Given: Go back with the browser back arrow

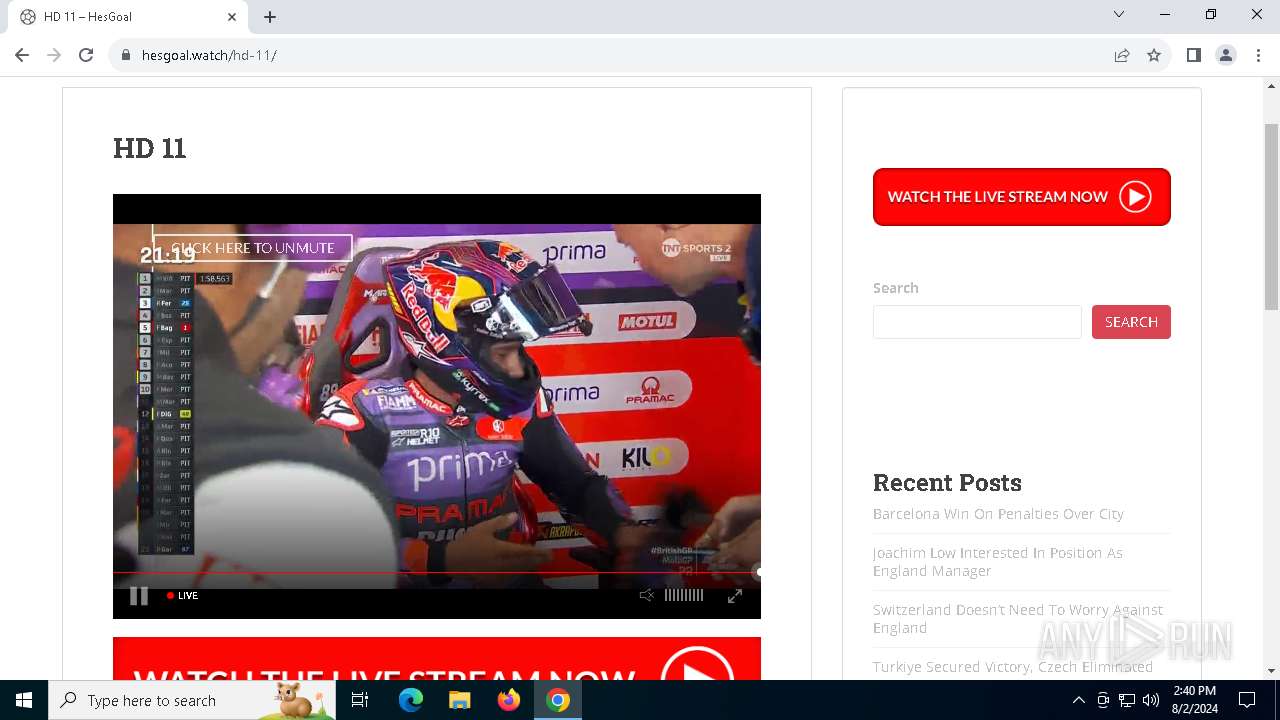Looking at the screenshot, I should (22, 55).
